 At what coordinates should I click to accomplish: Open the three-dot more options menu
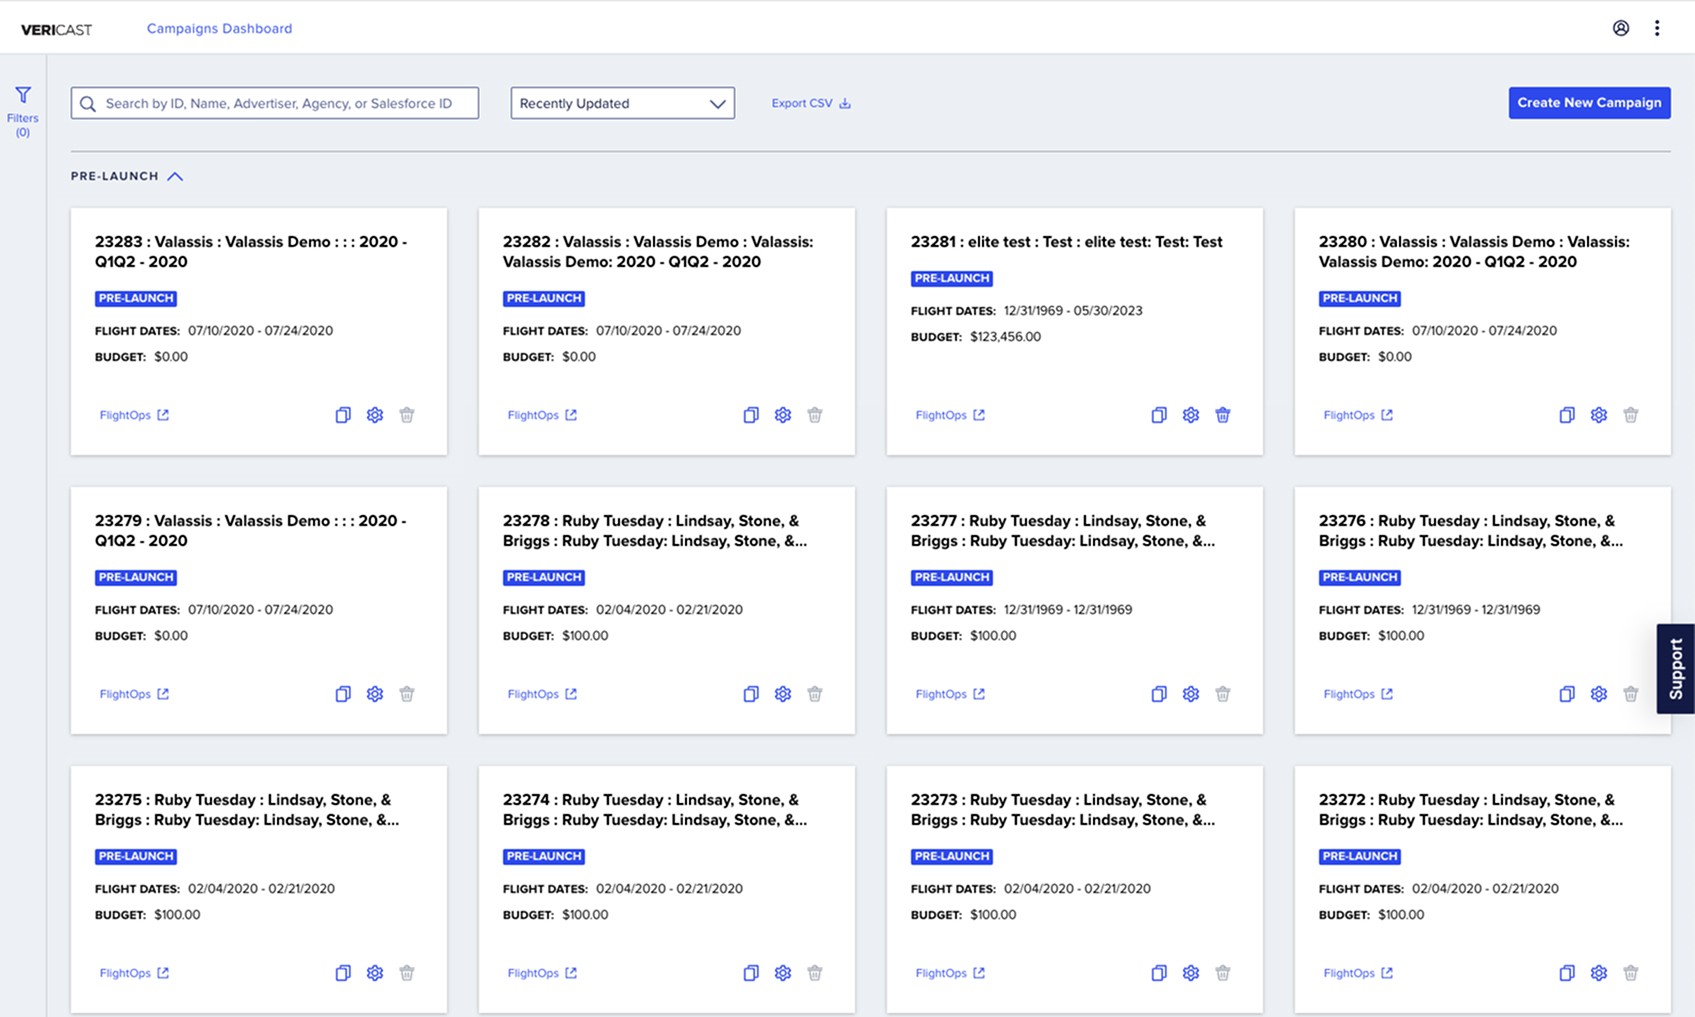(x=1657, y=28)
